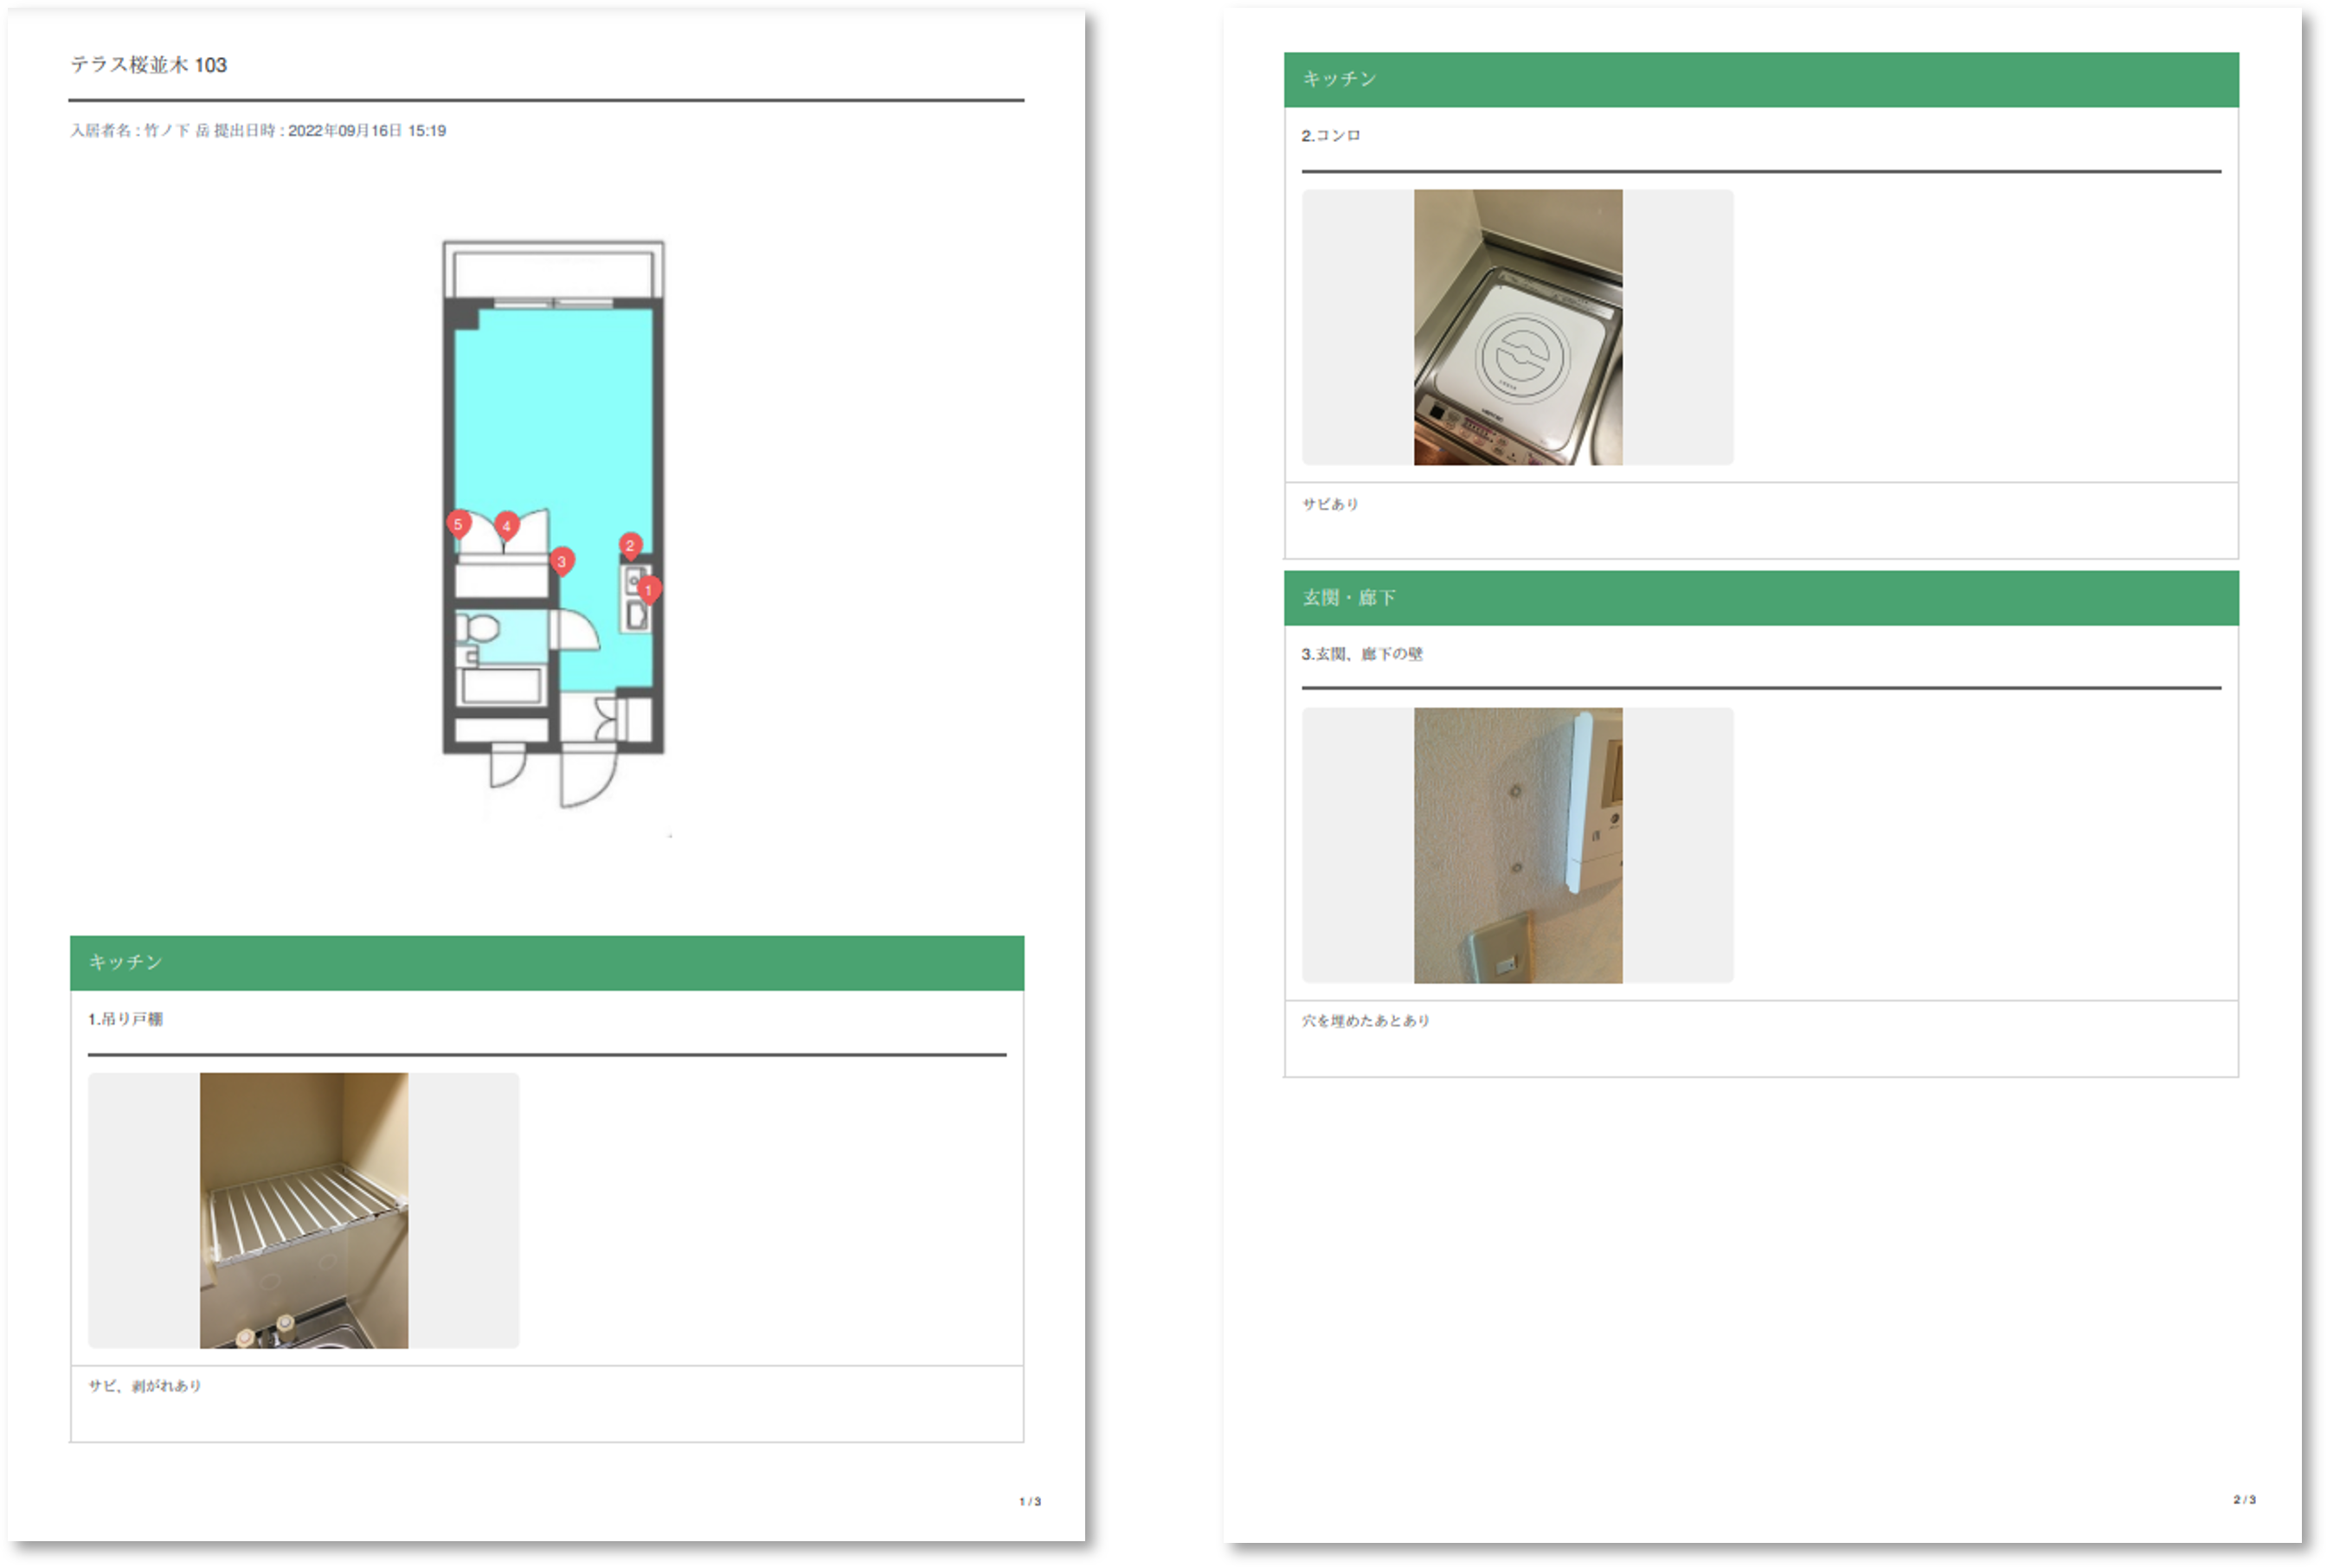Click item title 2.コンロ
The image size is (2327, 1568).
1331,135
